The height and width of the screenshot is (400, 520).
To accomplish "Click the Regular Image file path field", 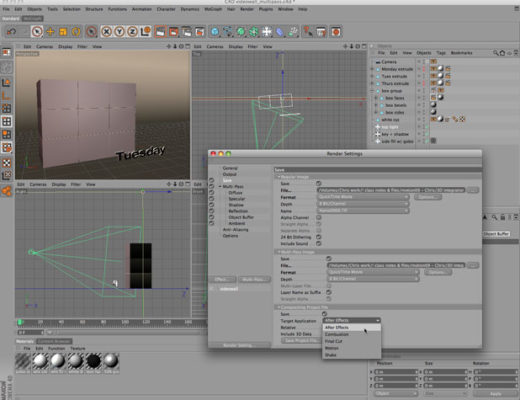I will point(391,190).
